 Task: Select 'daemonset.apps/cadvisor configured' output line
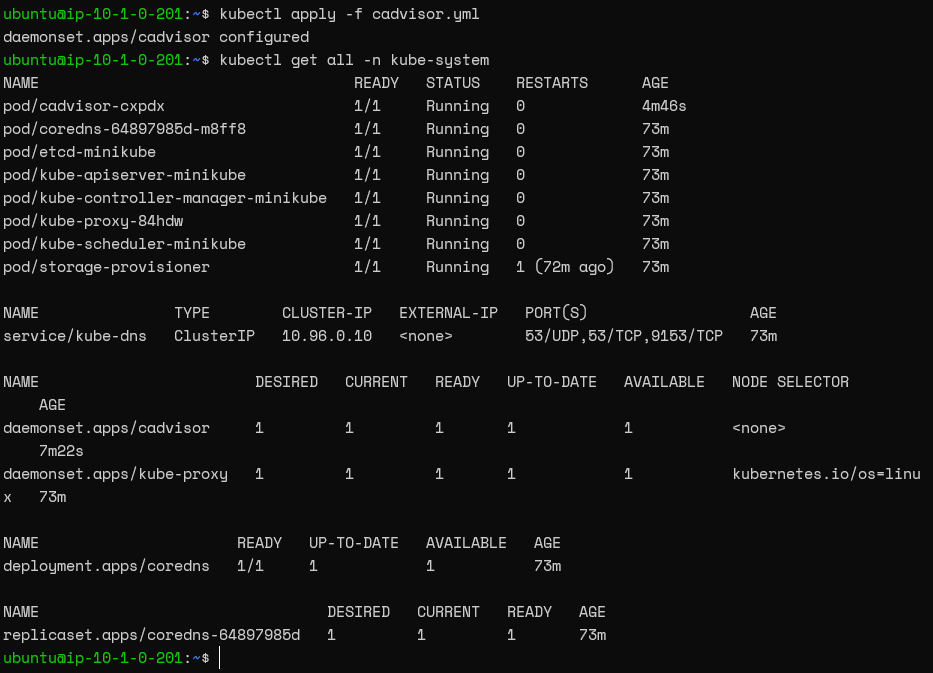tap(156, 37)
